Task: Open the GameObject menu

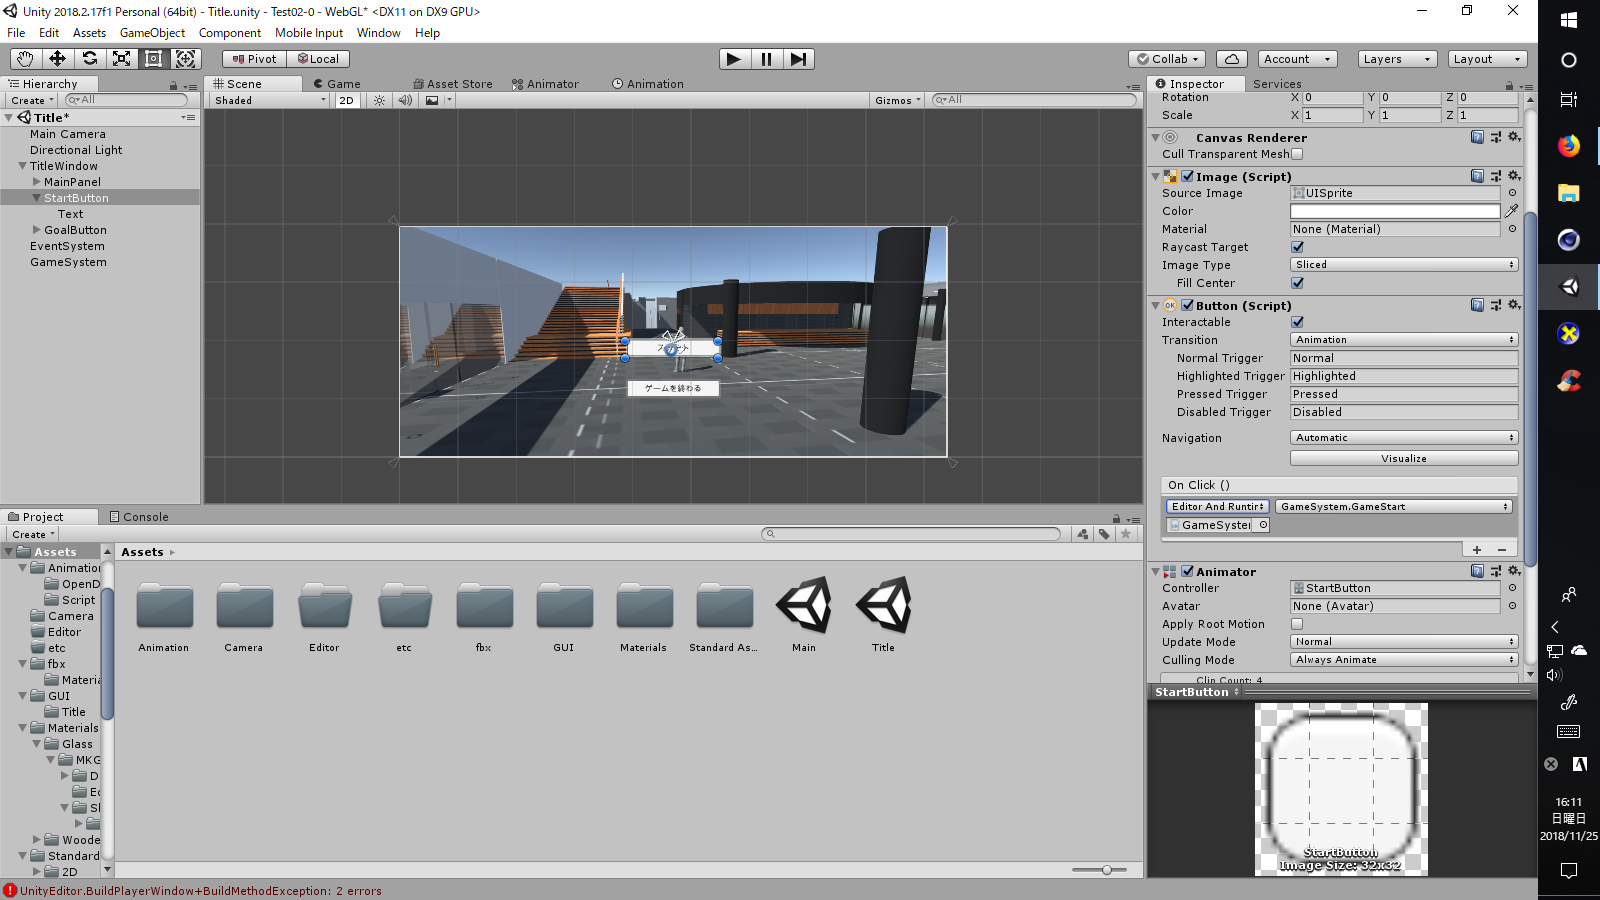Action: coord(152,32)
